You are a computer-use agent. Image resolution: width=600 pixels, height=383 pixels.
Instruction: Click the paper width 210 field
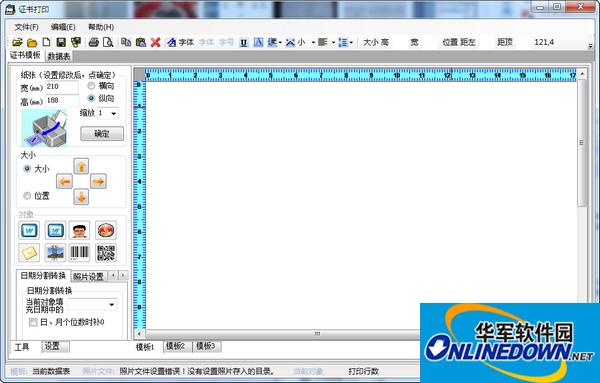coord(62,87)
